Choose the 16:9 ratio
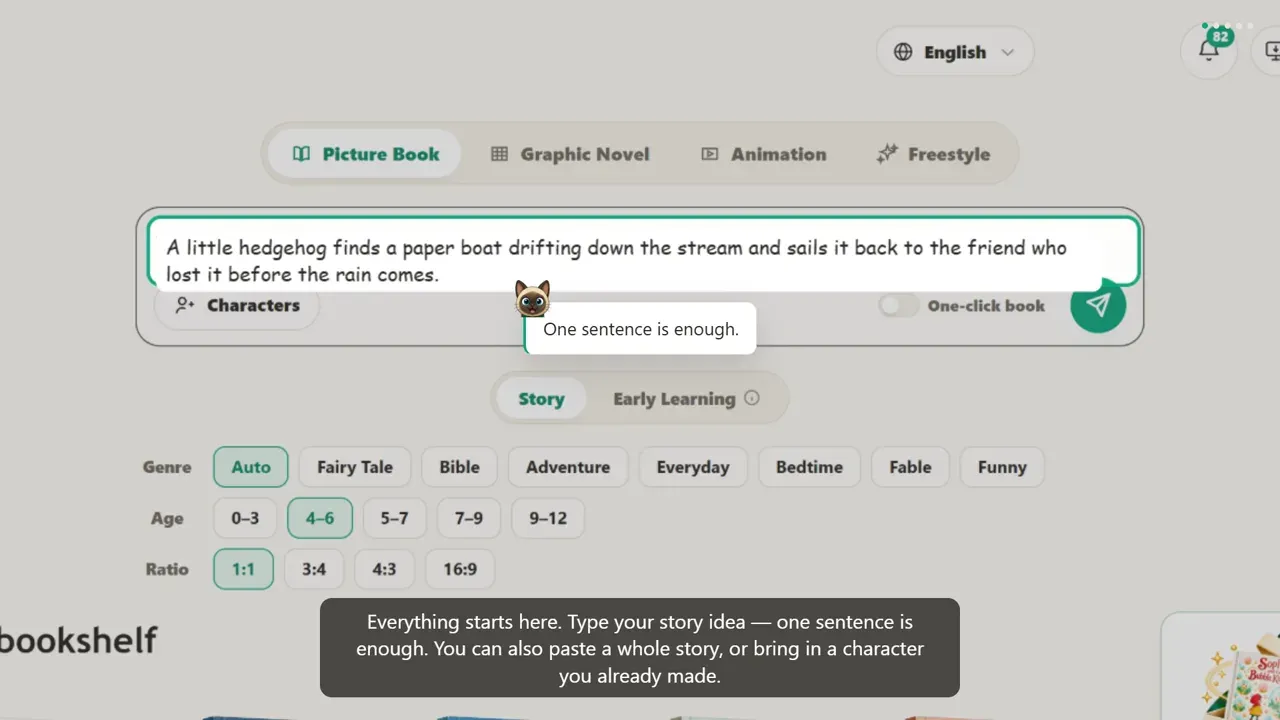This screenshot has width=1280, height=720. coord(460,569)
